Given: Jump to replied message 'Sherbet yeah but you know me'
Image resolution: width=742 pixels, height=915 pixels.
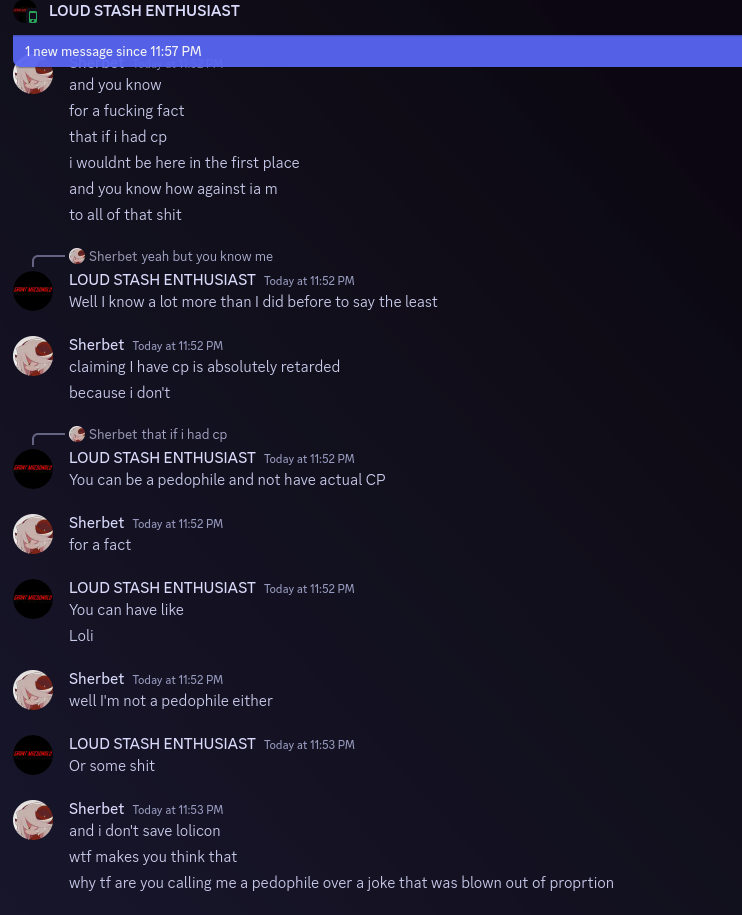Looking at the screenshot, I should pyautogui.click(x=181, y=256).
